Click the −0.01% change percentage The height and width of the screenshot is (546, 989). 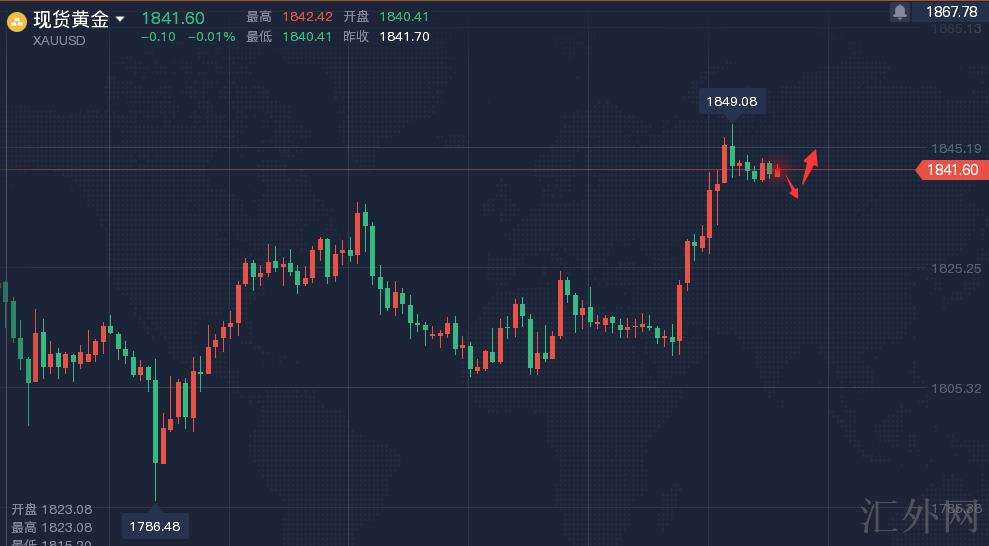(211, 37)
